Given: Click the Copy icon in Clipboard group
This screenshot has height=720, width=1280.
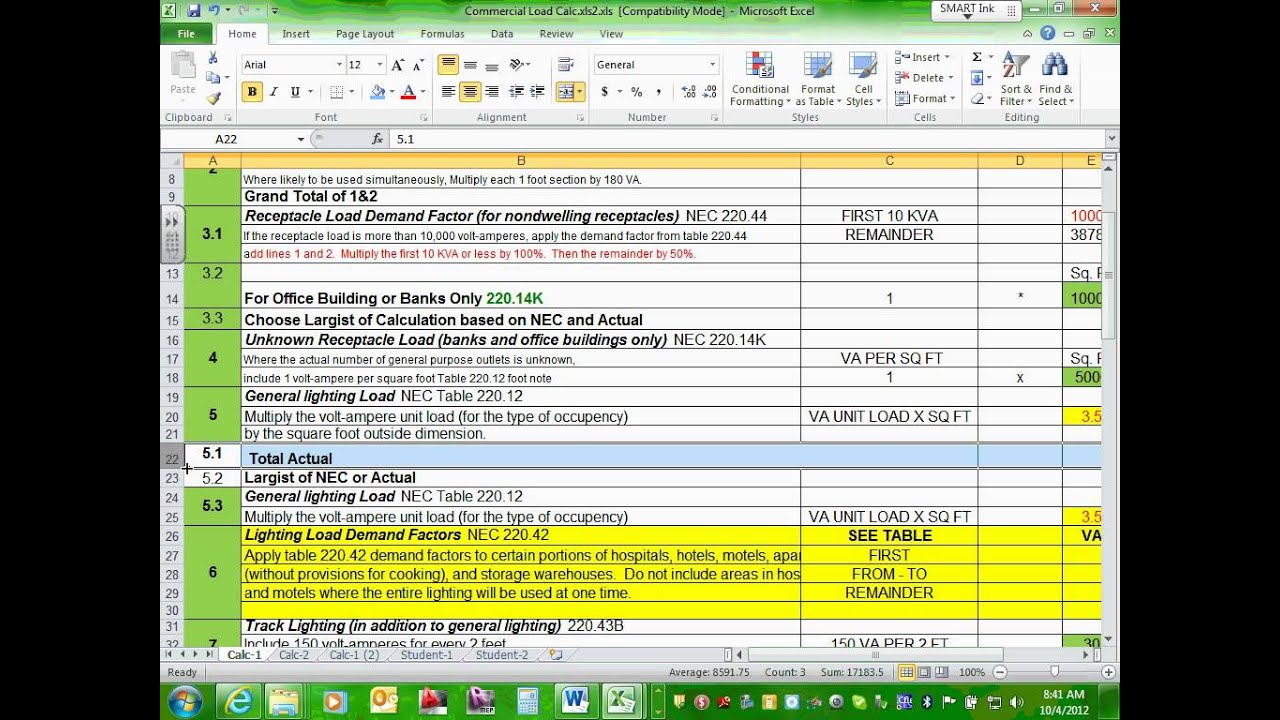Looking at the screenshot, I should coord(212,78).
